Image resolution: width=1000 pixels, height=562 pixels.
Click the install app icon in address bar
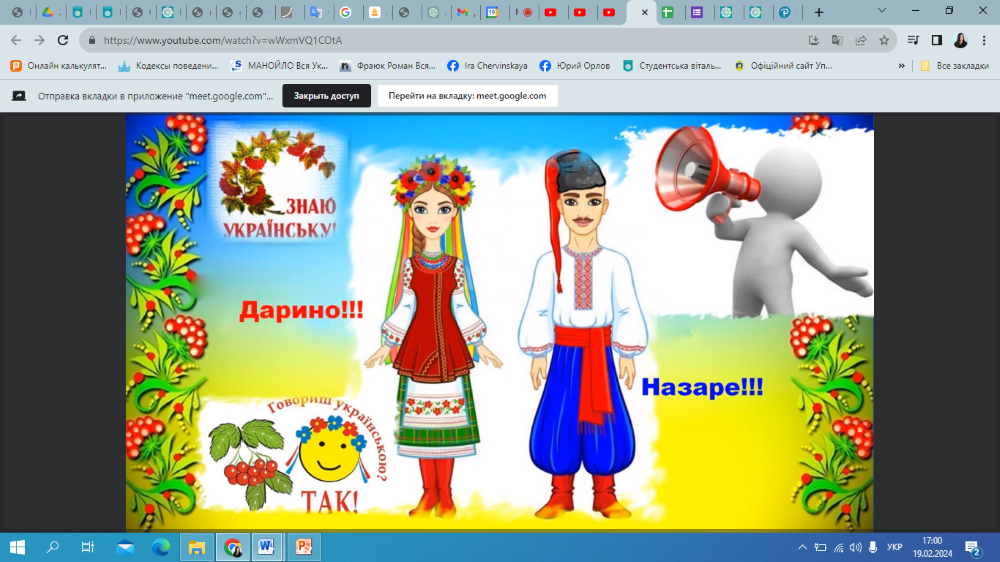[814, 40]
